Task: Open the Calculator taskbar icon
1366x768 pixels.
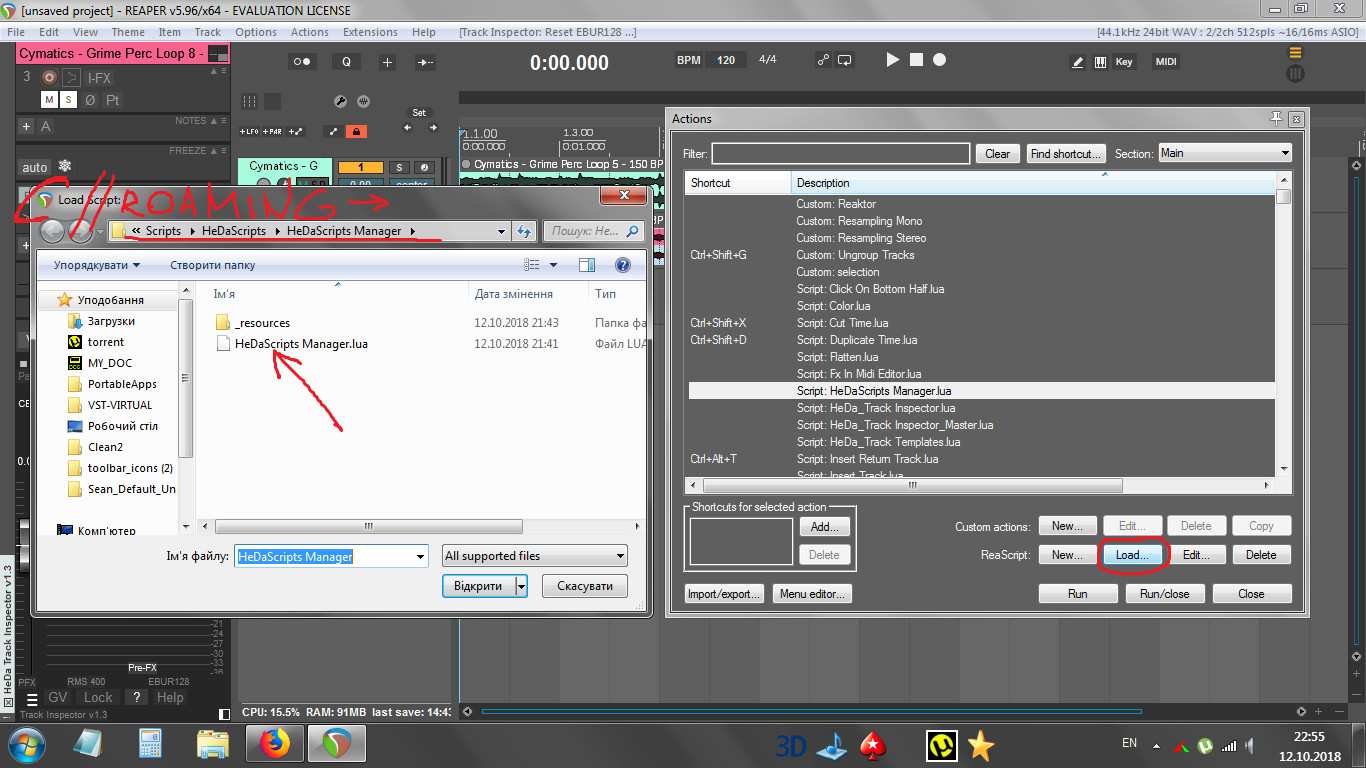Action: (x=150, y=745)
